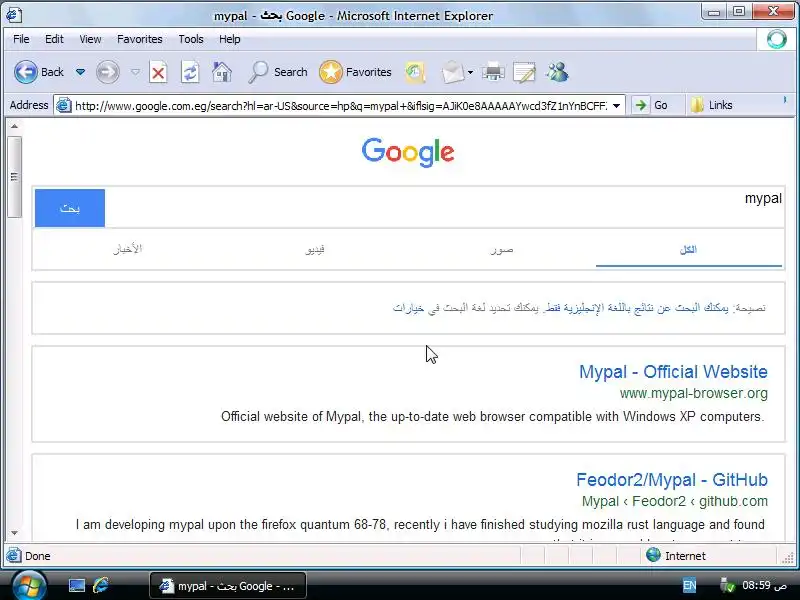800x600 pixels.
Task: Open the Messenger people icon
Action: pos(557,72)
